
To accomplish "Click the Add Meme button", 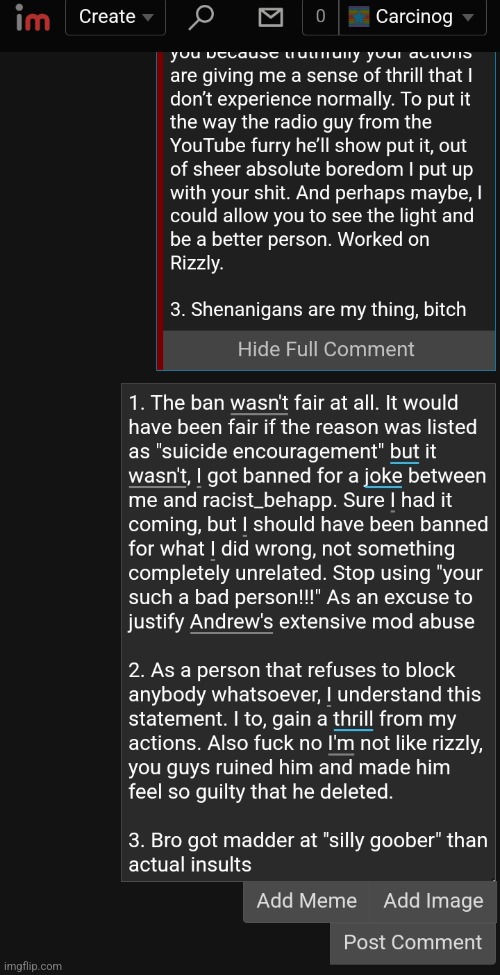I will pyautogui.click(x=307, y=900).
